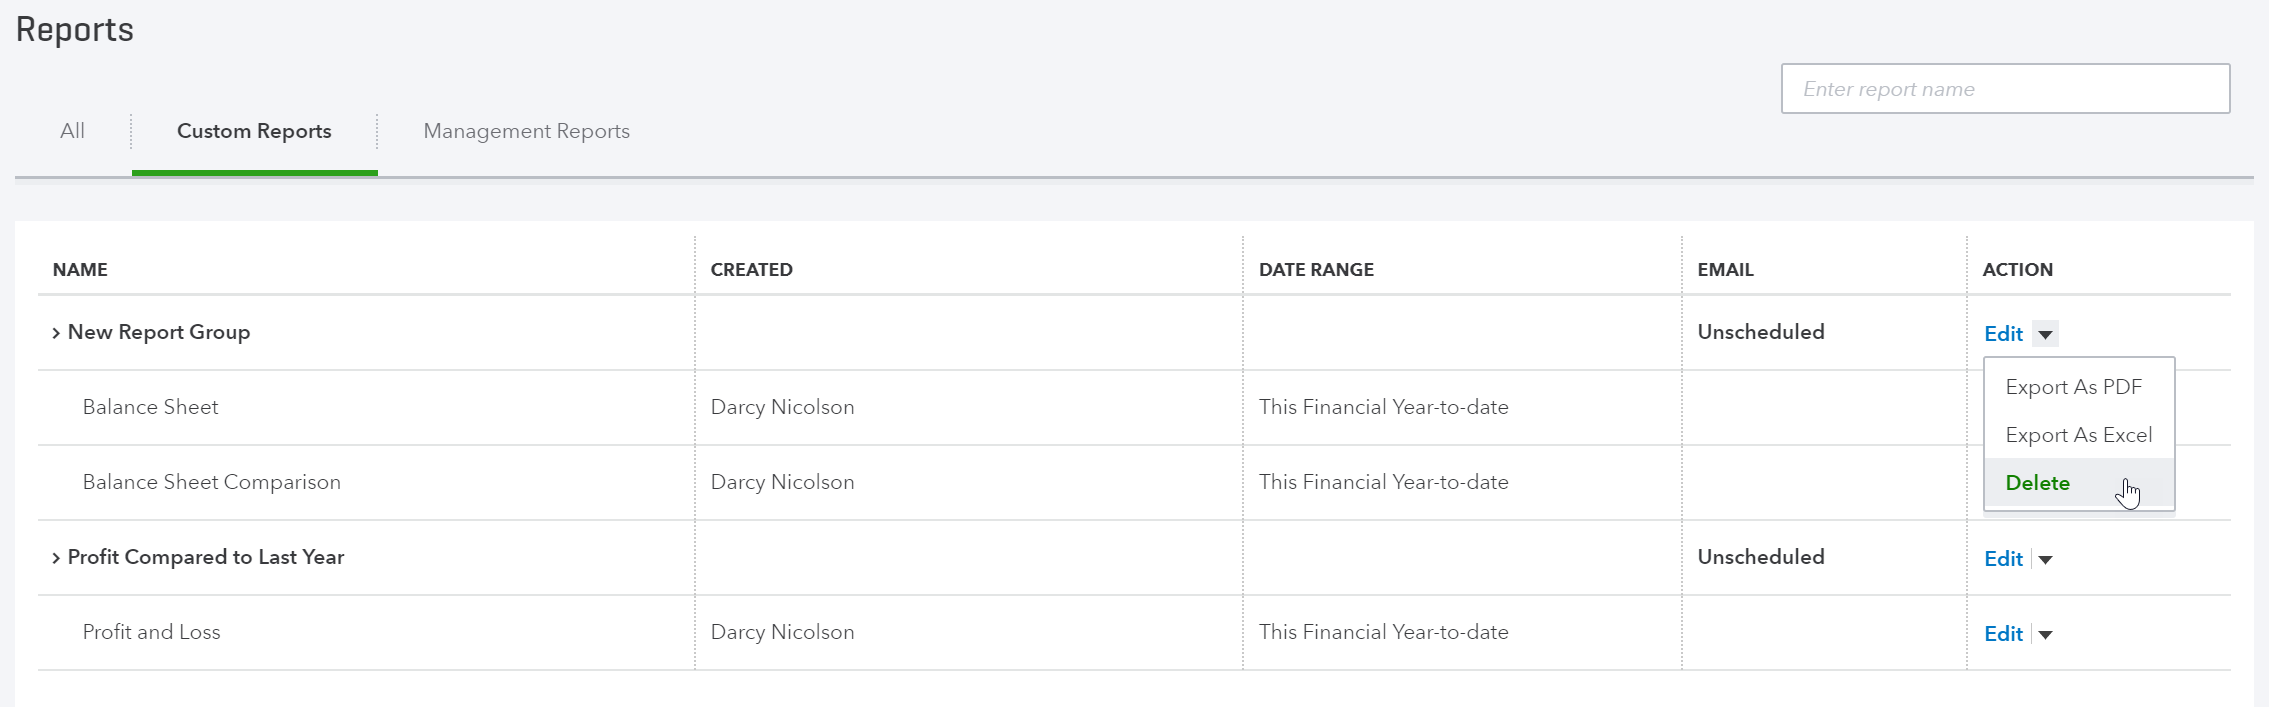
Task: Click the Name column header
Action: [80, 270]
